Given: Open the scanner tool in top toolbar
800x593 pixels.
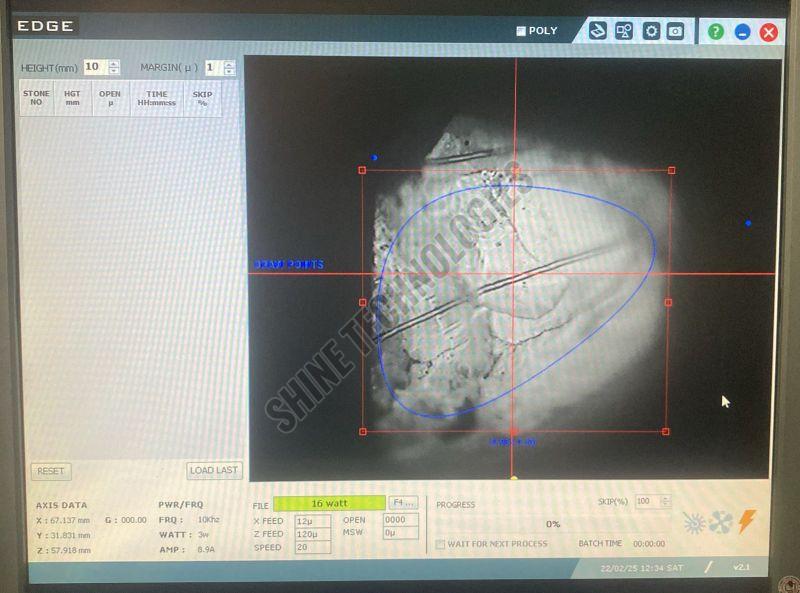Looking at the screenshot, I should [x=598, y=31].
